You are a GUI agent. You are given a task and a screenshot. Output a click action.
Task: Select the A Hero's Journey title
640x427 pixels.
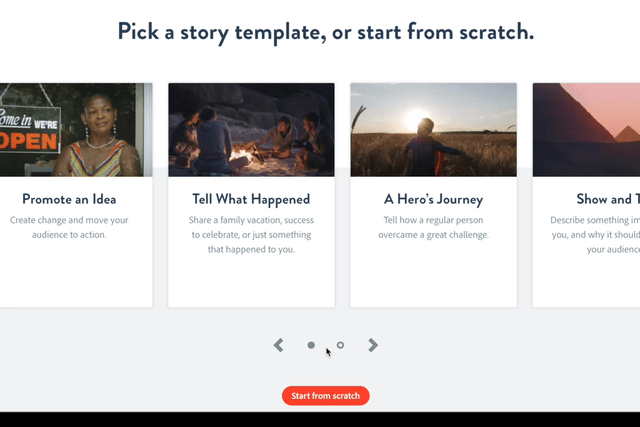click(x=433, y=199)
